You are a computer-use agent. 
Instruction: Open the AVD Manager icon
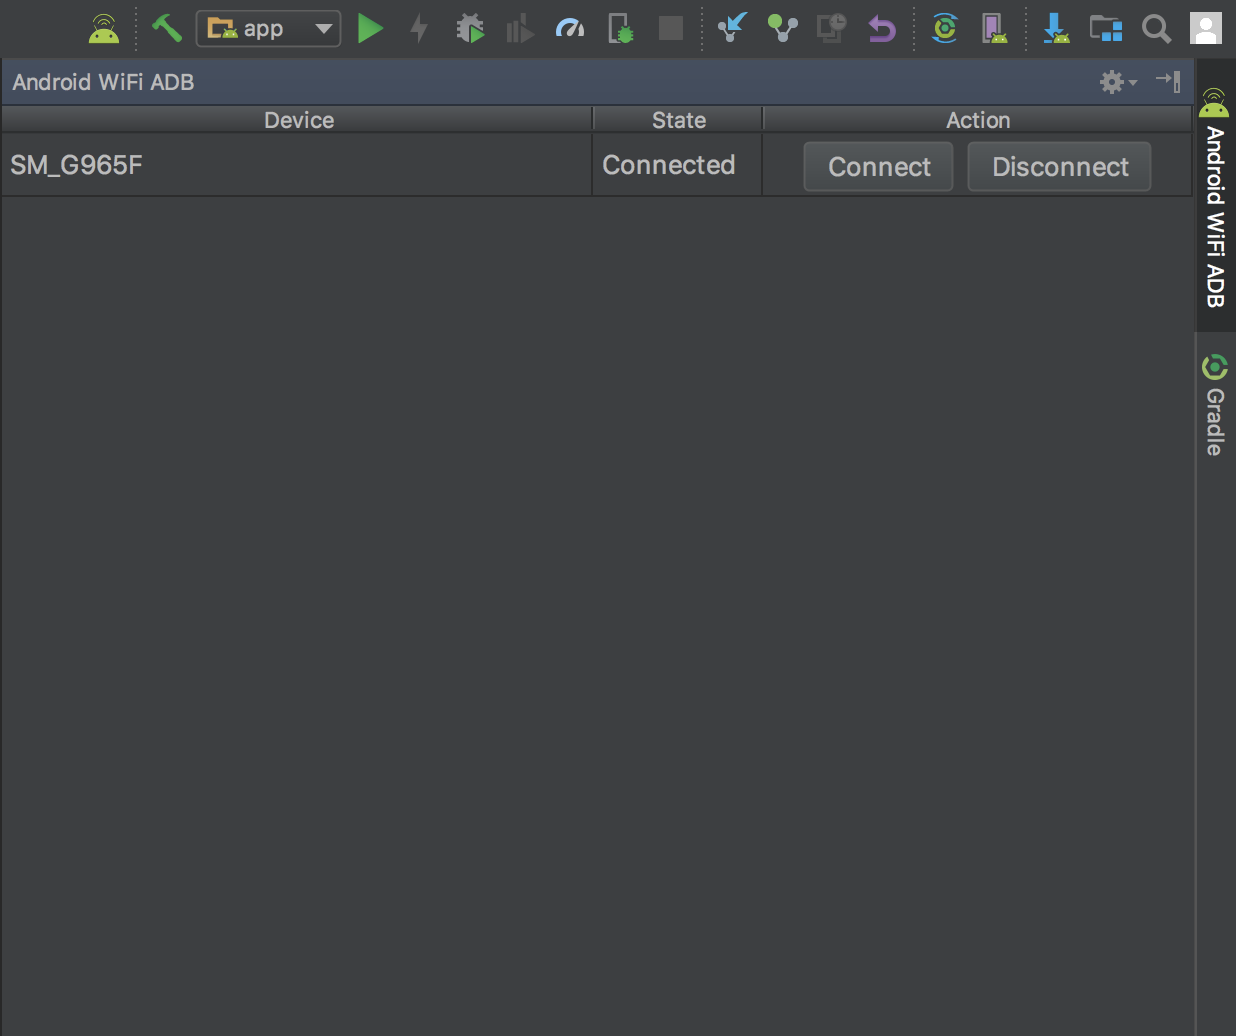994,28
